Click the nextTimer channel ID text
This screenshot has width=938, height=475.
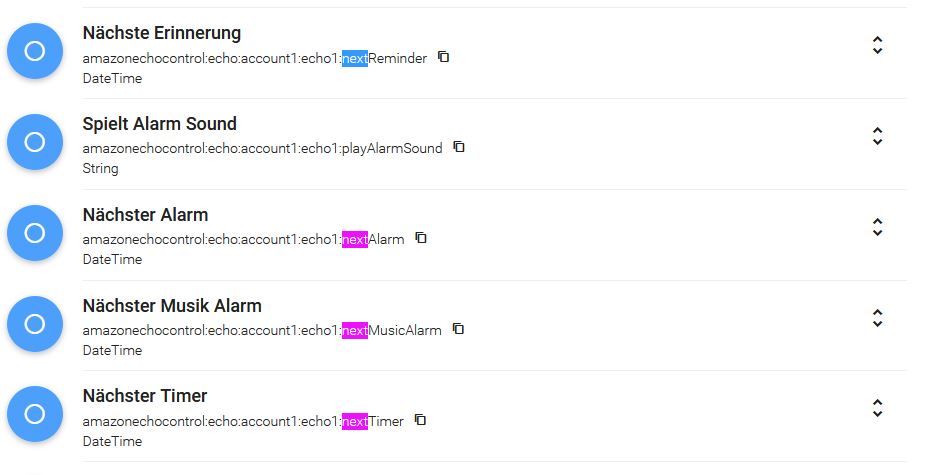[x=243, y=421]
